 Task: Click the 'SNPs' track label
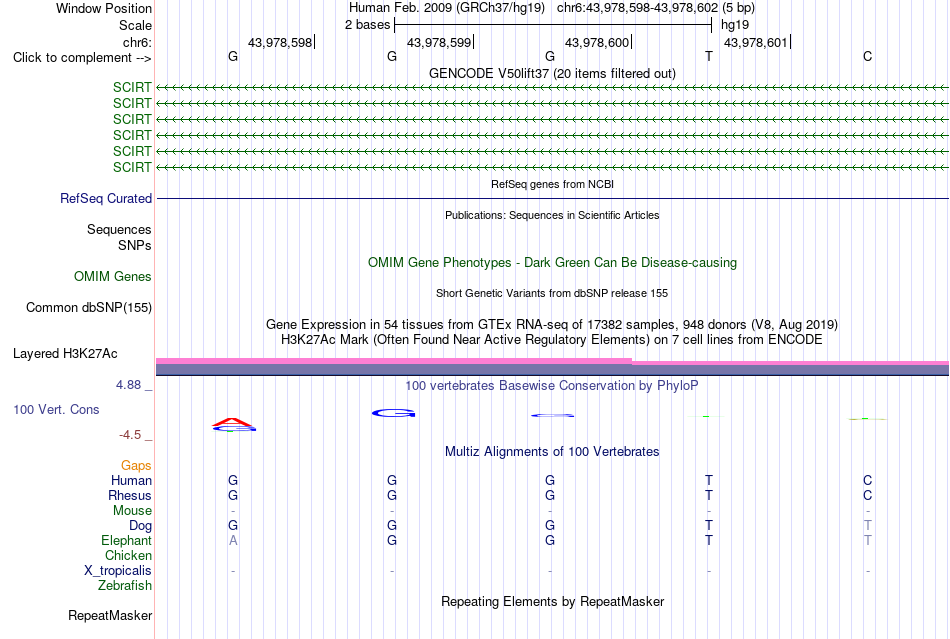[135, 245]
